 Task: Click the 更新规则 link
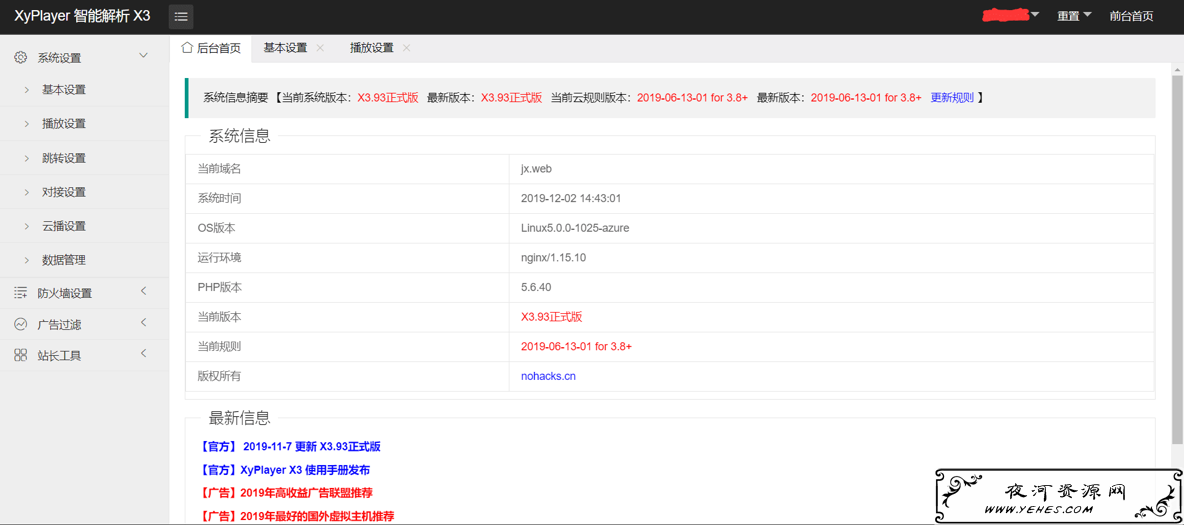(951, 97)
